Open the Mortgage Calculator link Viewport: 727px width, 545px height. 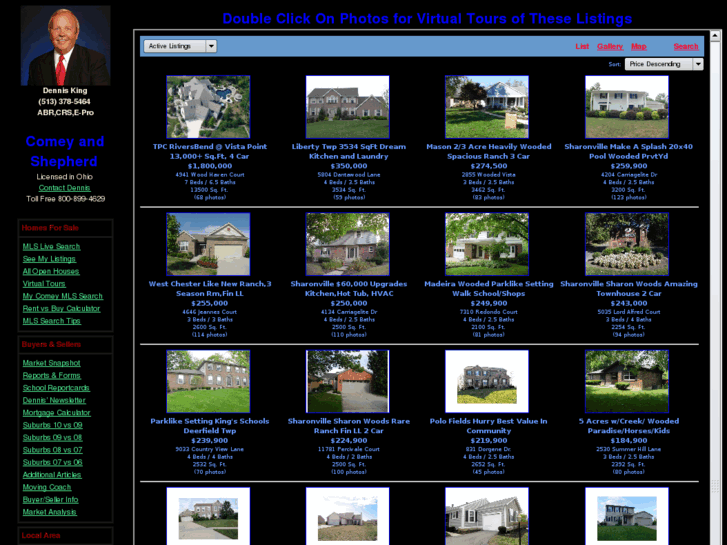[x=57, y=412]
